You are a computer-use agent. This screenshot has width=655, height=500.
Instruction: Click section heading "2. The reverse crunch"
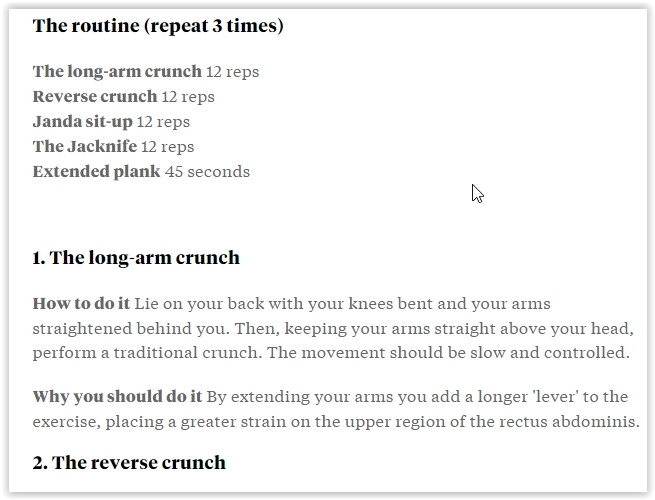tap(129, 463)
